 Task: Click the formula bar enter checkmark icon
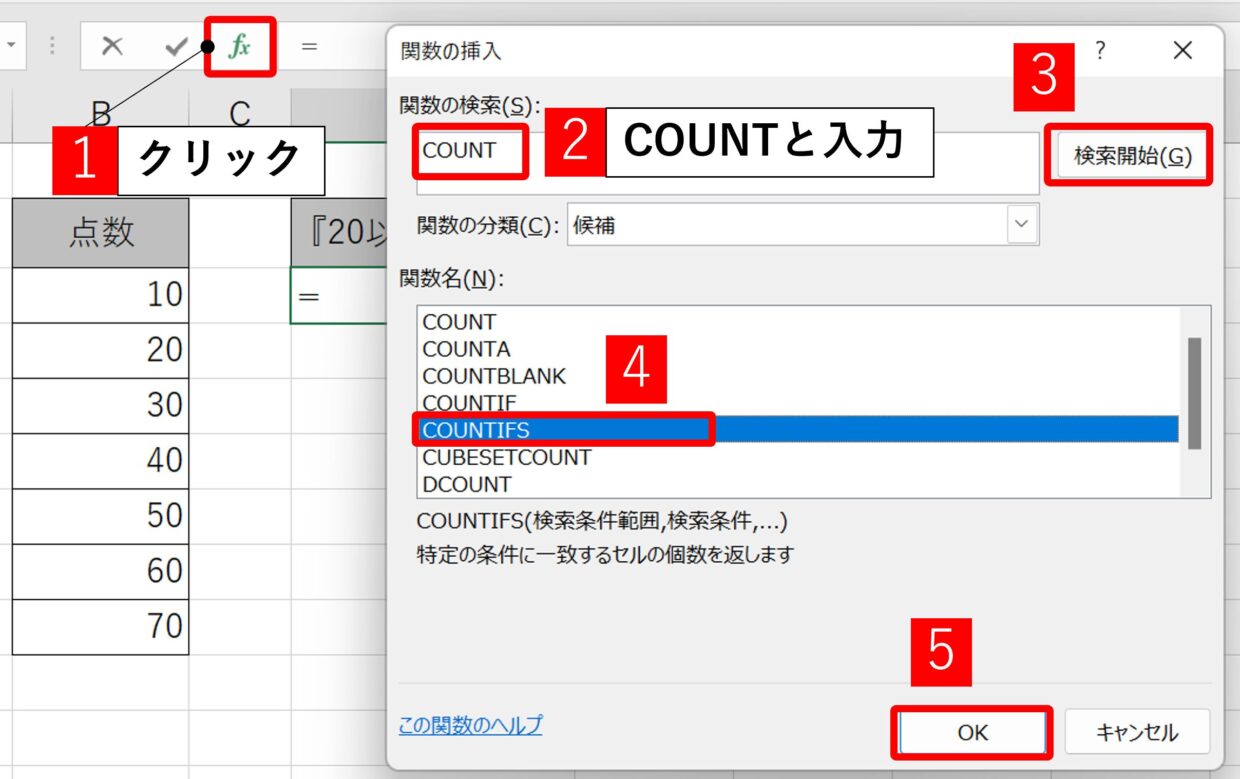(x=176, y=47)
